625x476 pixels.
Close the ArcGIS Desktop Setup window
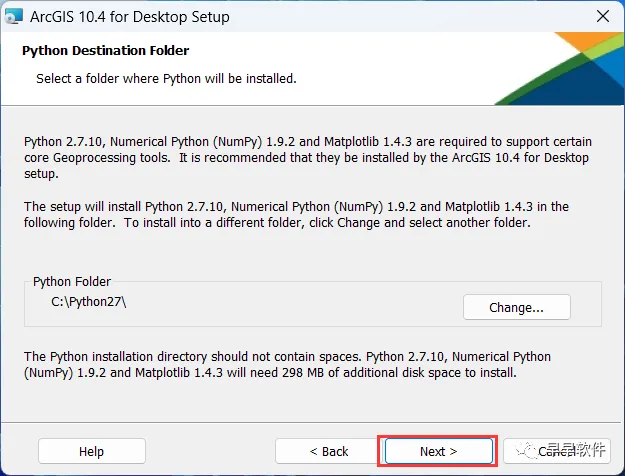(604, 16)
